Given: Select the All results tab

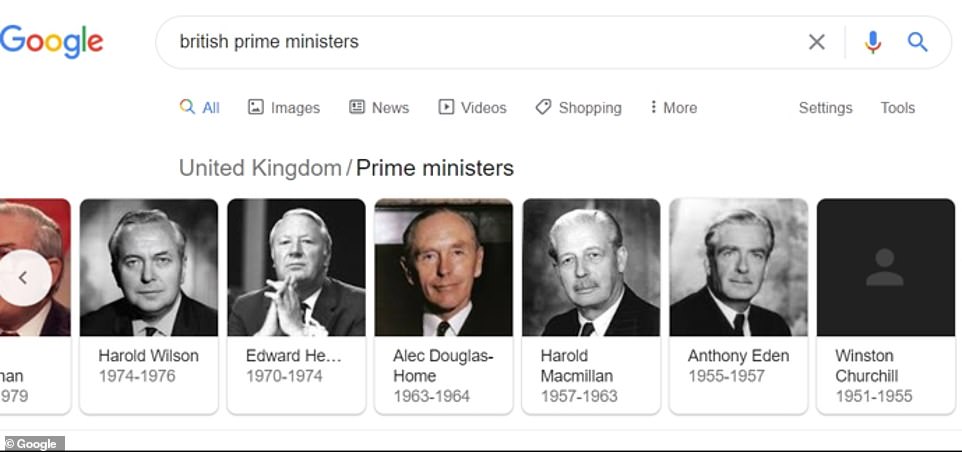Looking at the screenshot, I should pos(200,108).
